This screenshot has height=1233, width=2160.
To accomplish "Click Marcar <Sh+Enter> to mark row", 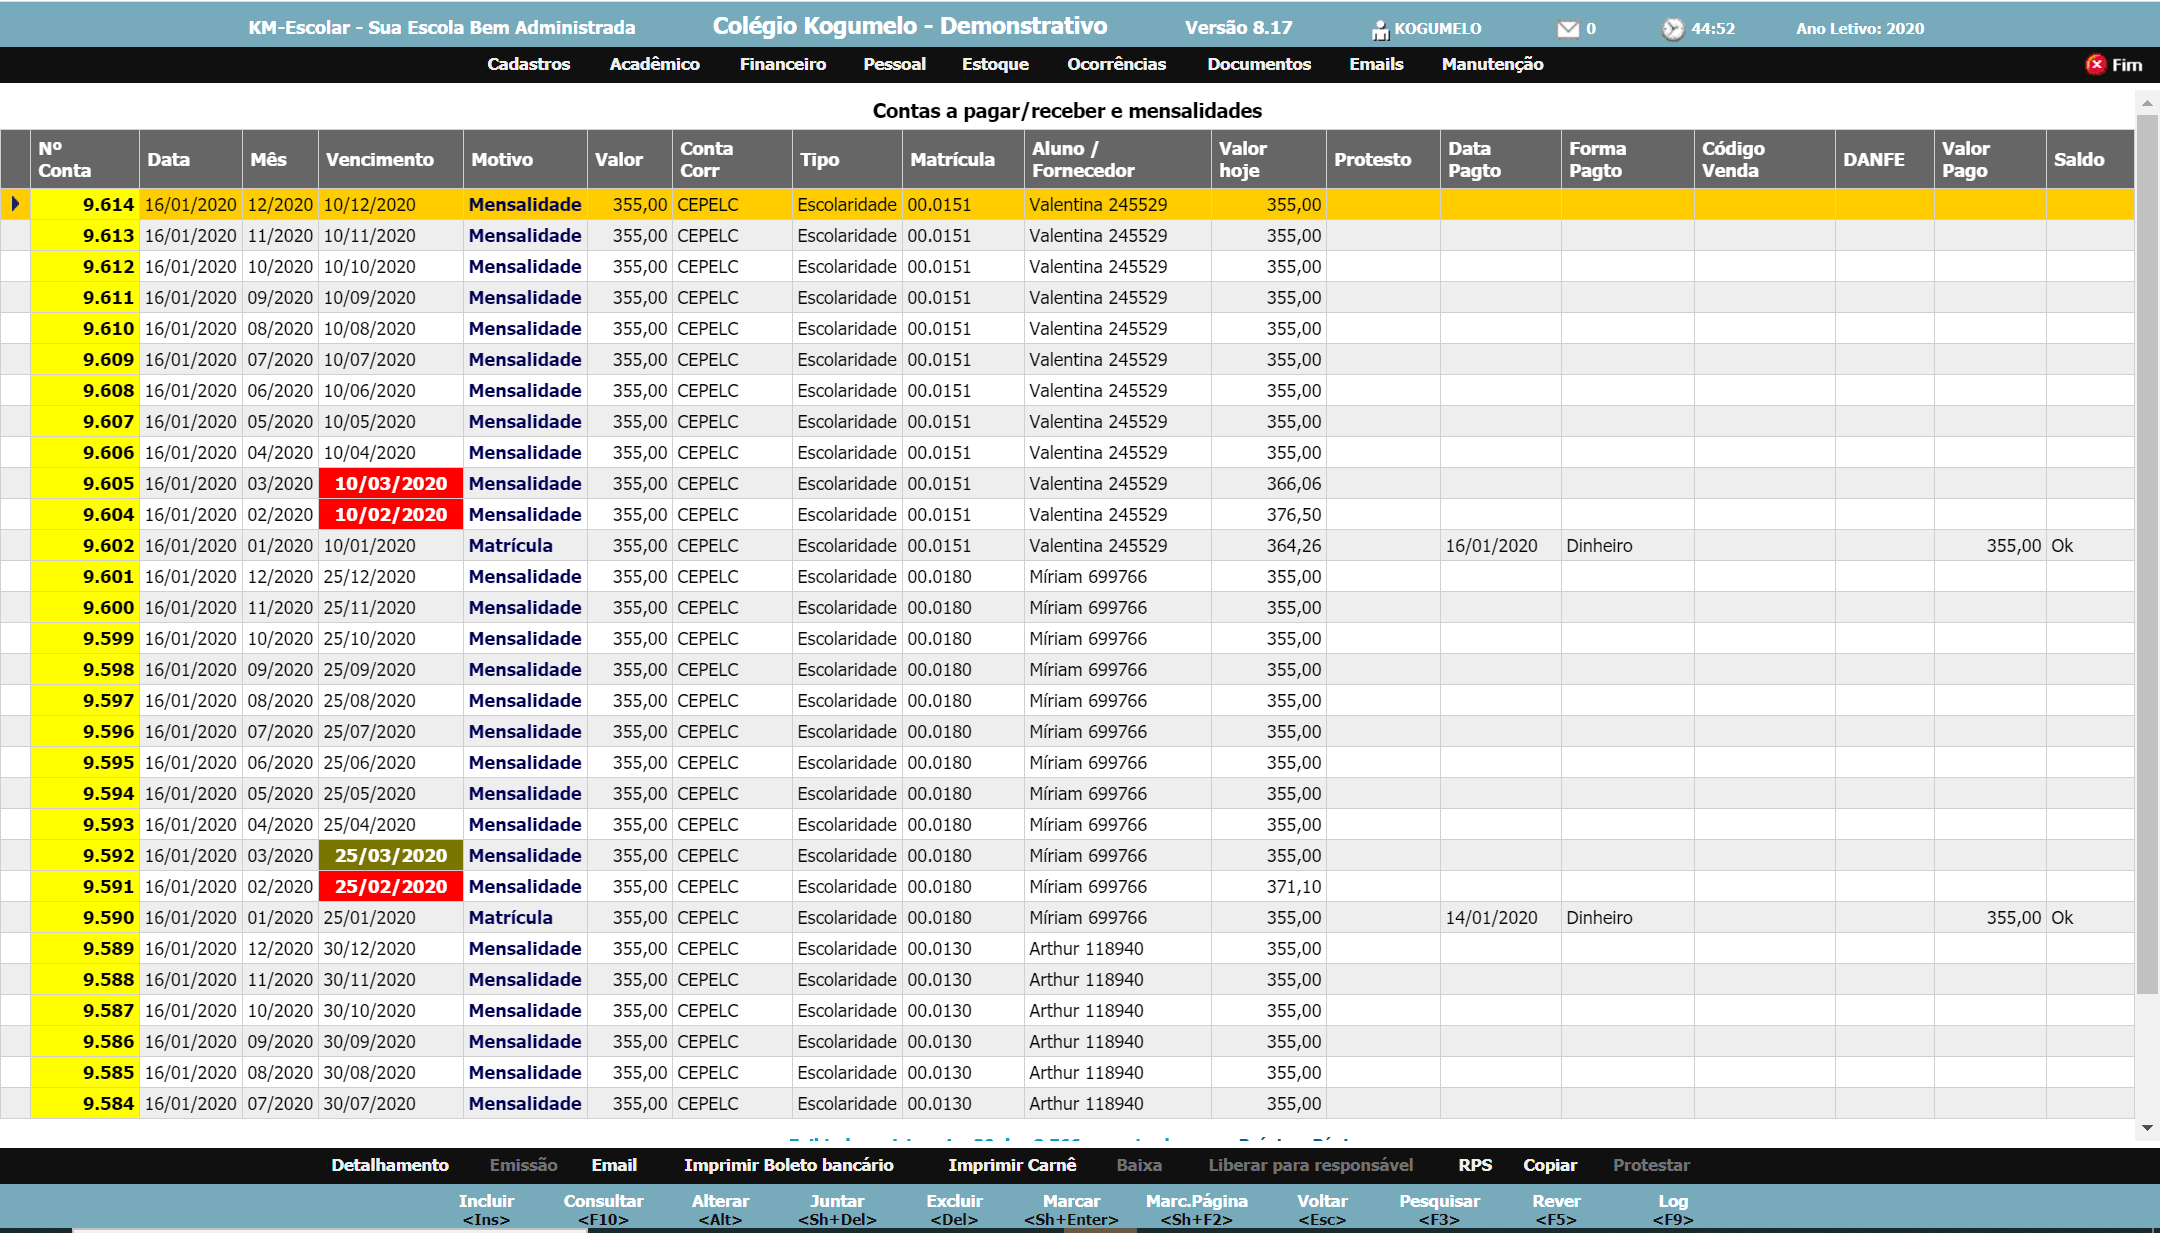I will click(1071, 1209).
